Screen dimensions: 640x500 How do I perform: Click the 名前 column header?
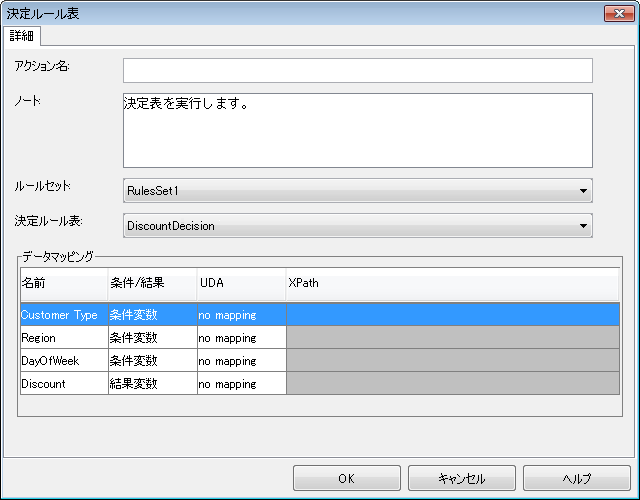(x=64, y=283)
